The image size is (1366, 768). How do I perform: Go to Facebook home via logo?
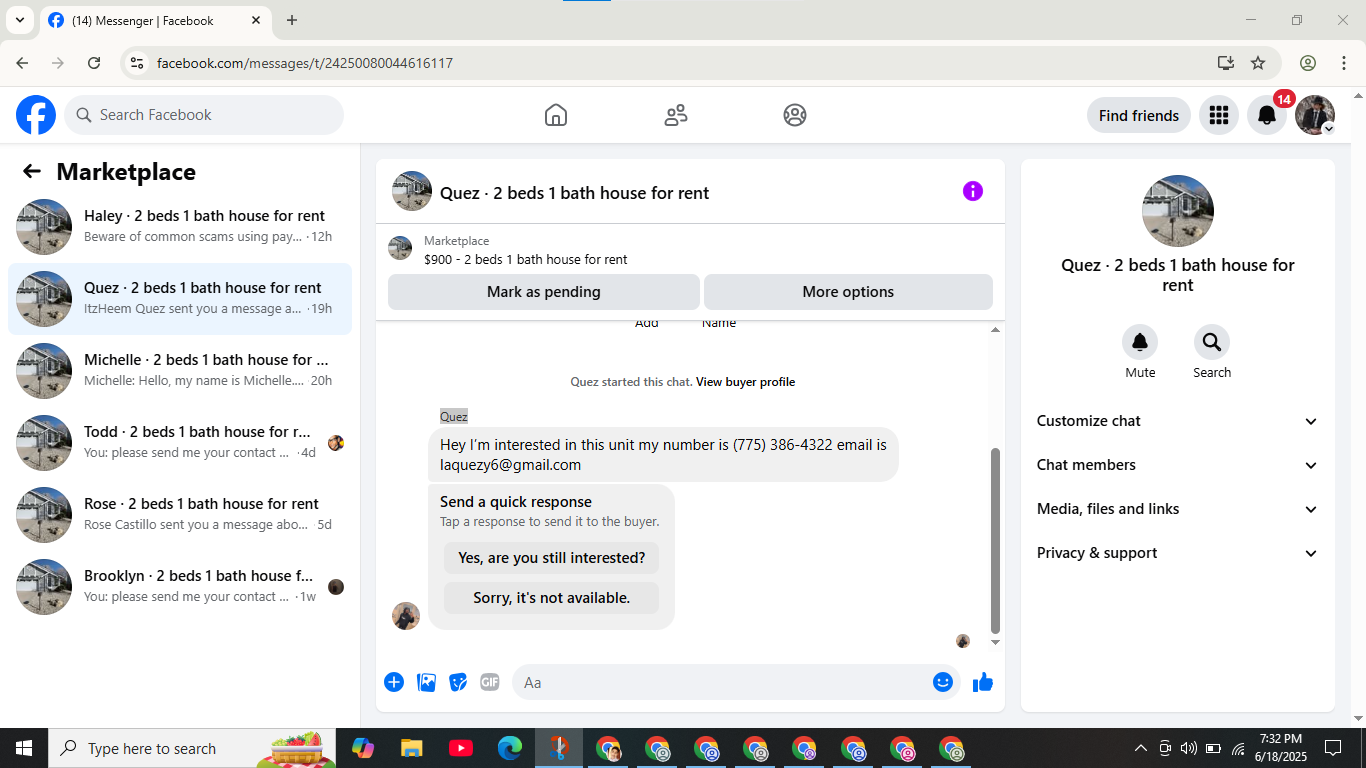(36, 115)
